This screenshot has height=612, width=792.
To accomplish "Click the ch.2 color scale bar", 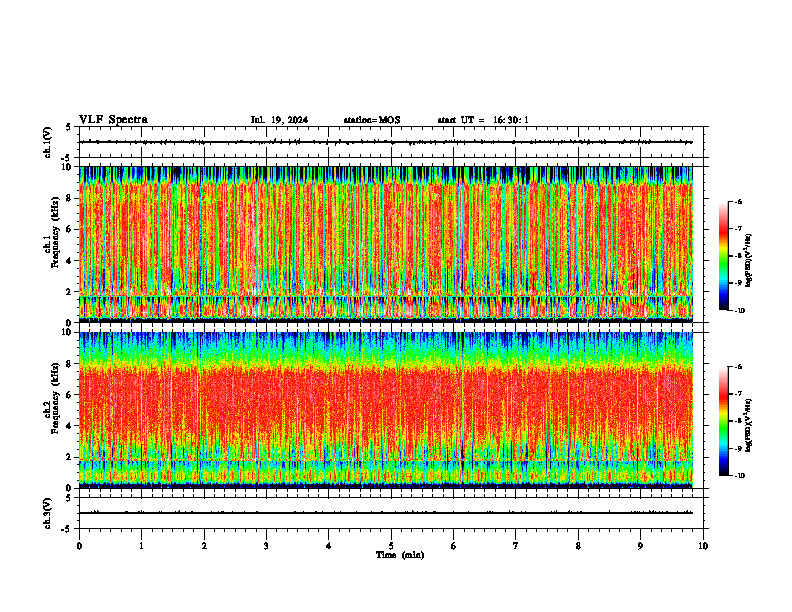I will tap(723, 421).
